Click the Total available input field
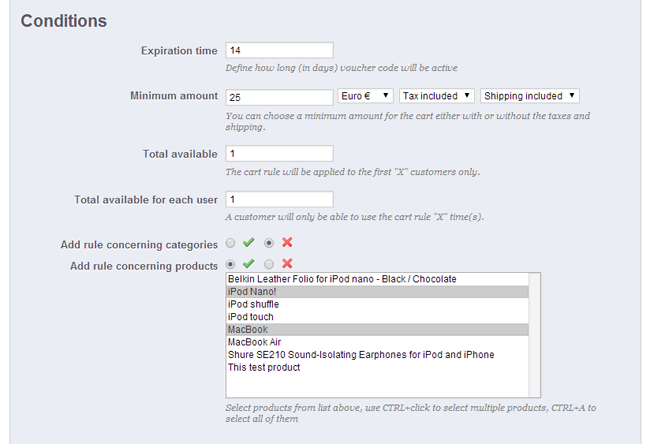650x444 pixels. click(x=279, y=153)
